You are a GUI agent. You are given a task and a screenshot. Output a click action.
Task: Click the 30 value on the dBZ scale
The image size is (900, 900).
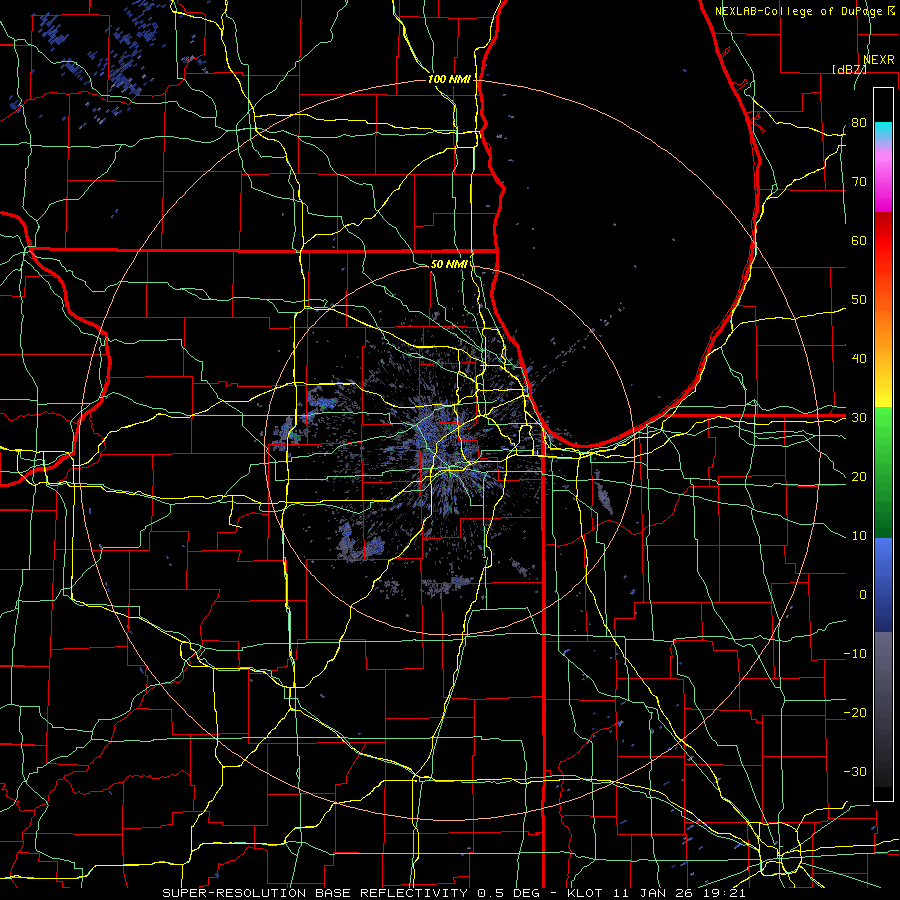(859, 418)
